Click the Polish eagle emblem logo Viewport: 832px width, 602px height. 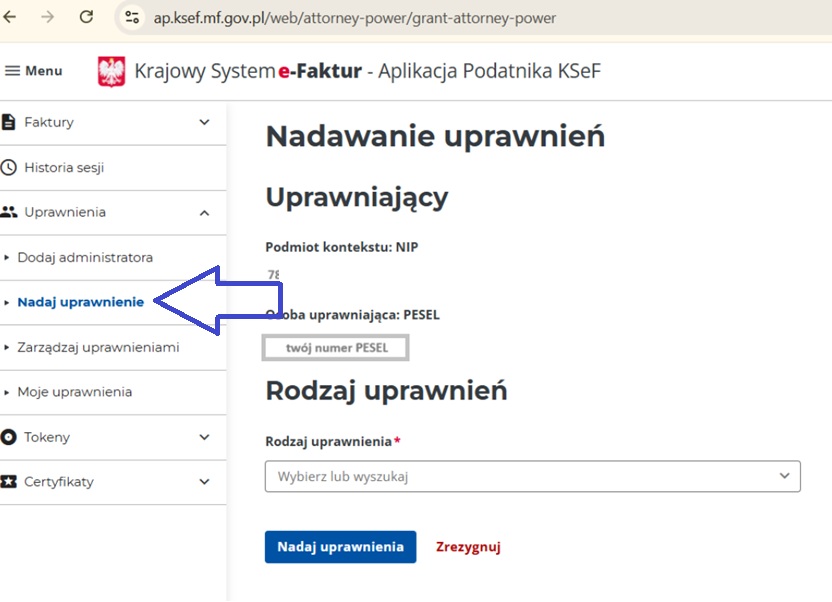tap(112, 71)
